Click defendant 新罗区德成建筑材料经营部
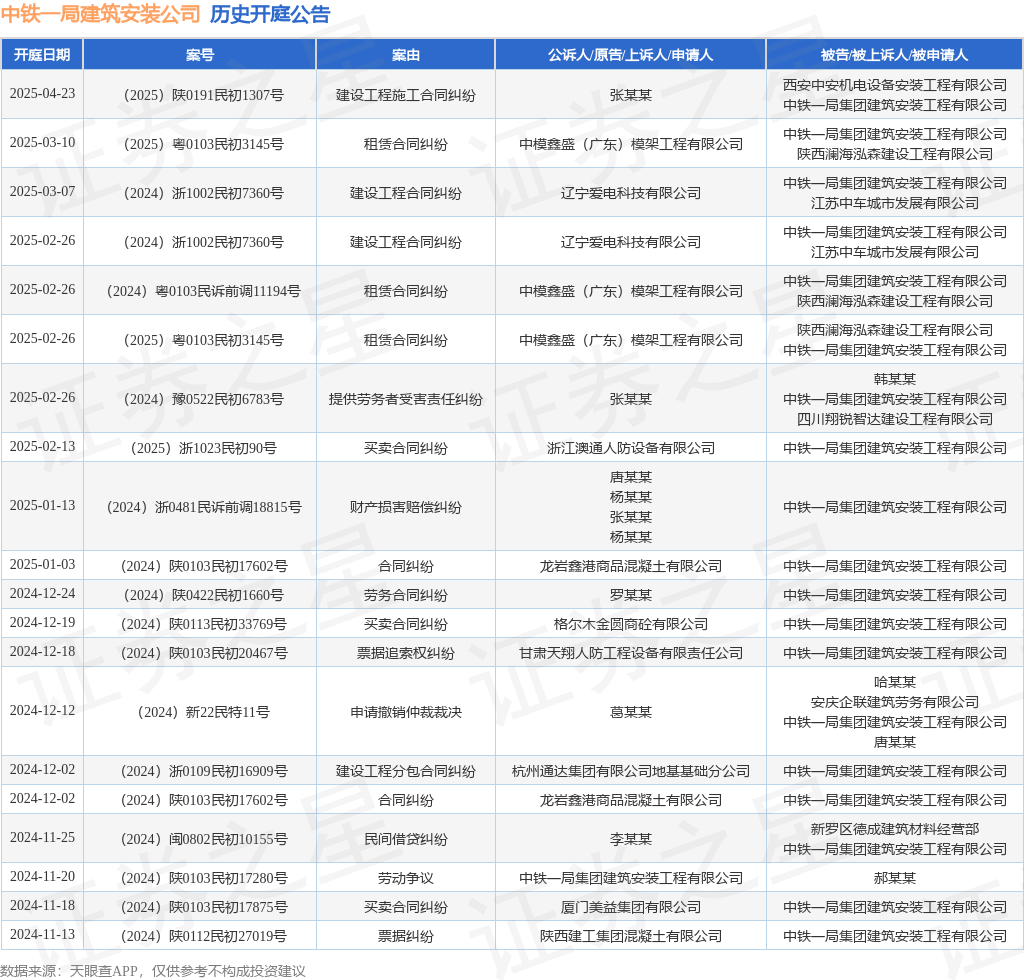Screen dimensions: 1024x980 [895, 829]
